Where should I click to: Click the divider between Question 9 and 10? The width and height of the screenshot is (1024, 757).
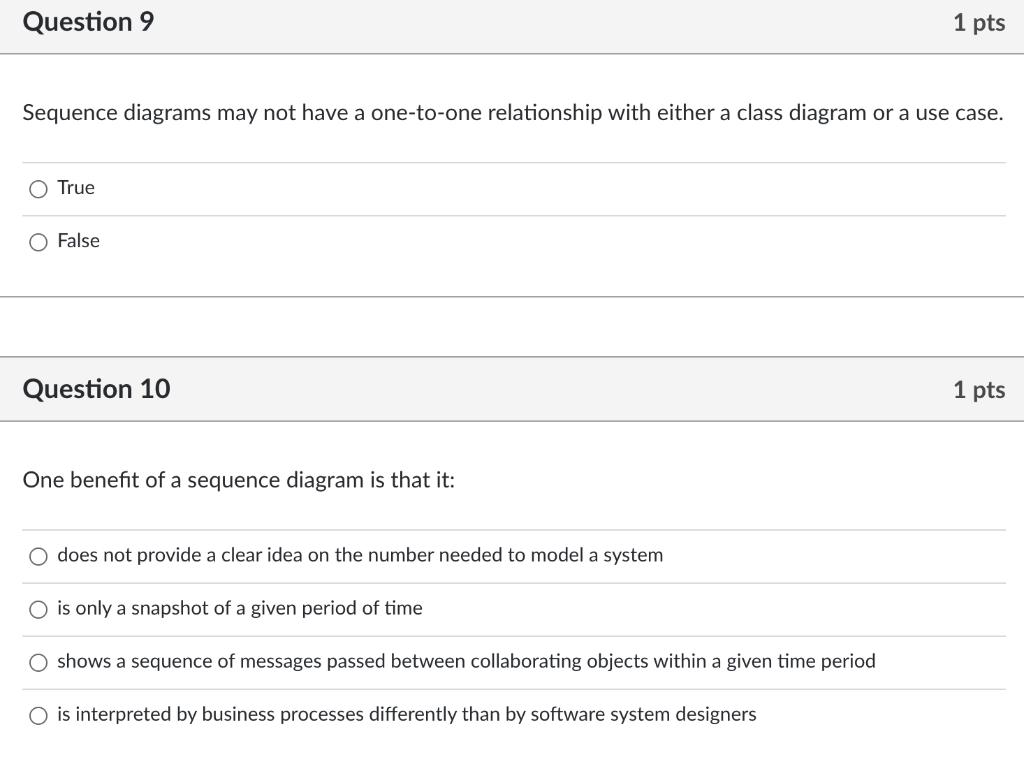[512, 330]
